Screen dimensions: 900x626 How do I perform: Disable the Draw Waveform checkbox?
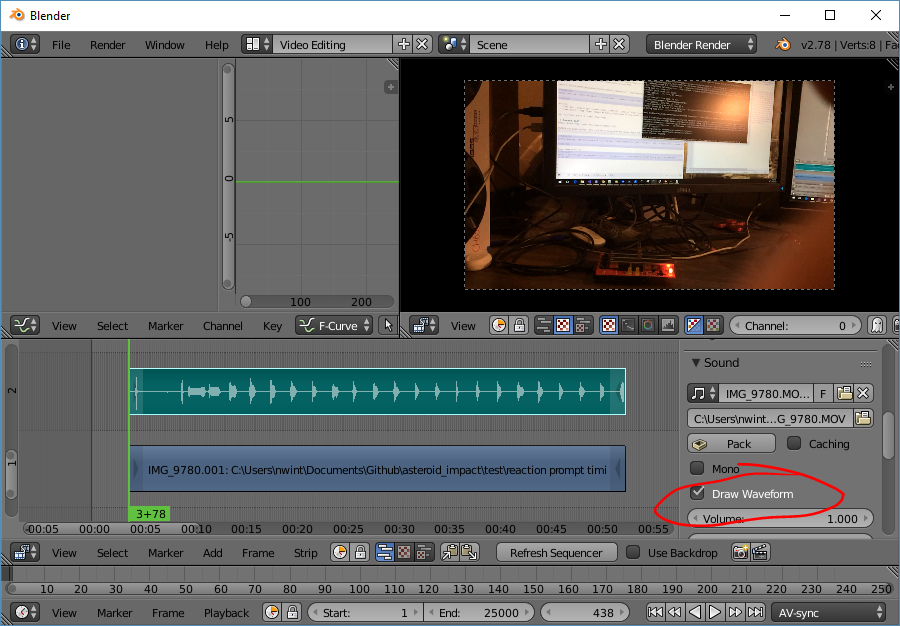coord(697,493)
